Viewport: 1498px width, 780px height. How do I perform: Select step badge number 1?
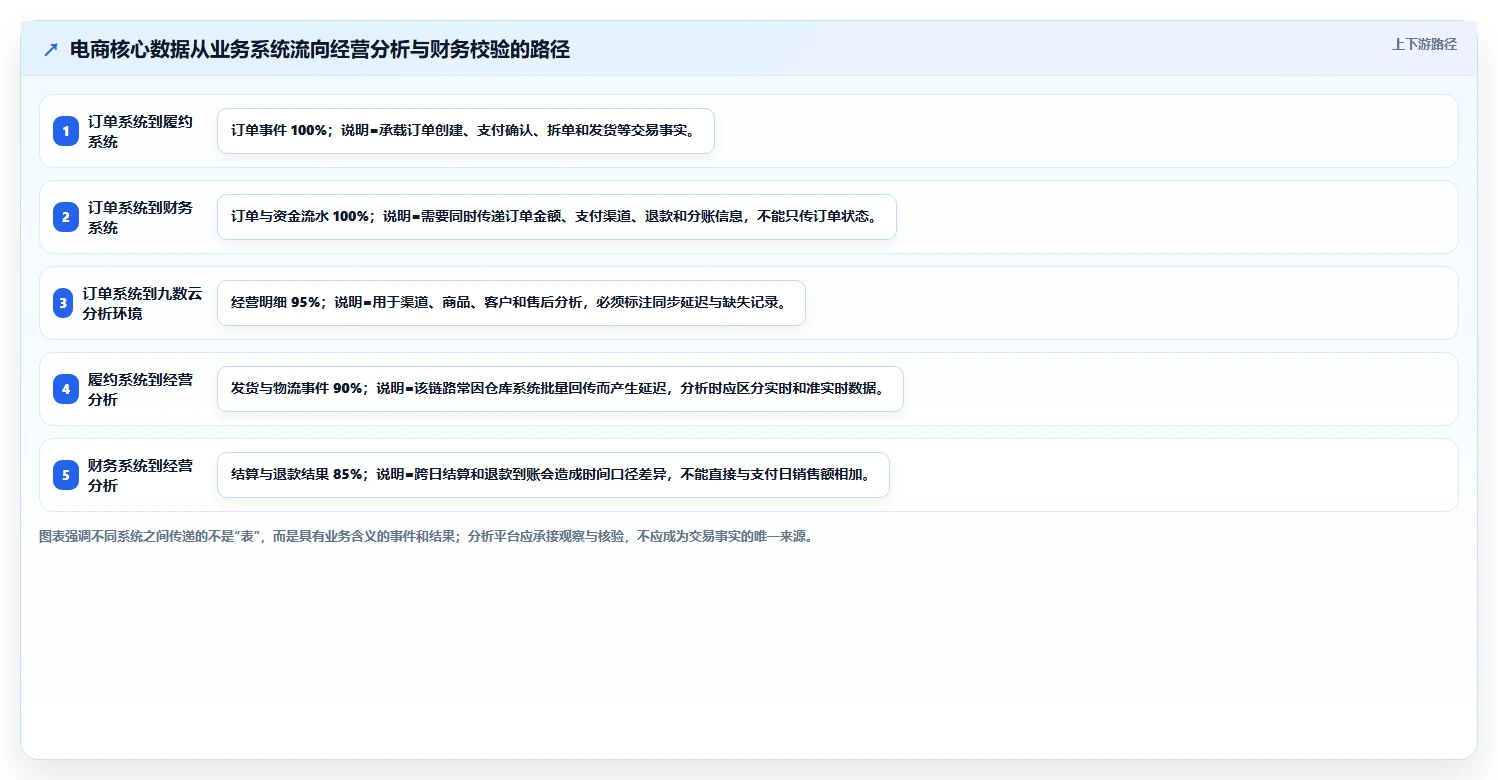(x=66, y=131)
